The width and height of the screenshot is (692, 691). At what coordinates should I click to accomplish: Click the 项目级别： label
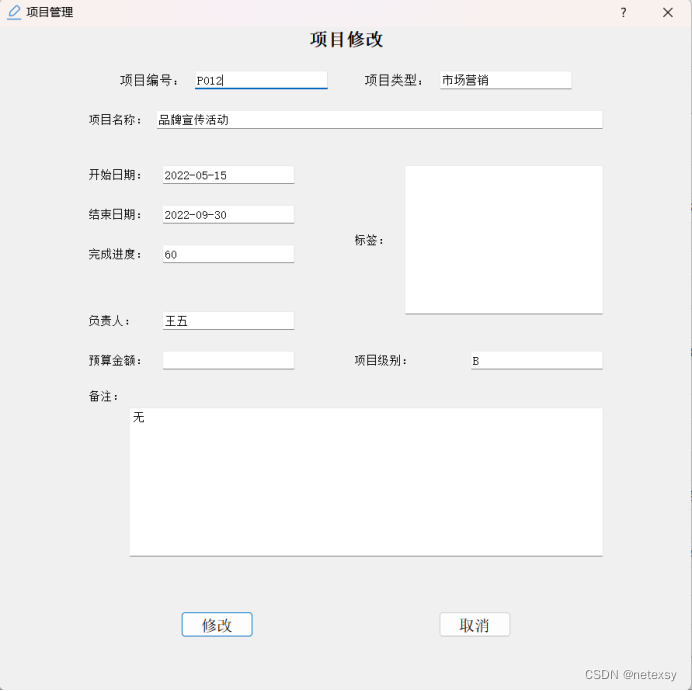click(381, 361)
